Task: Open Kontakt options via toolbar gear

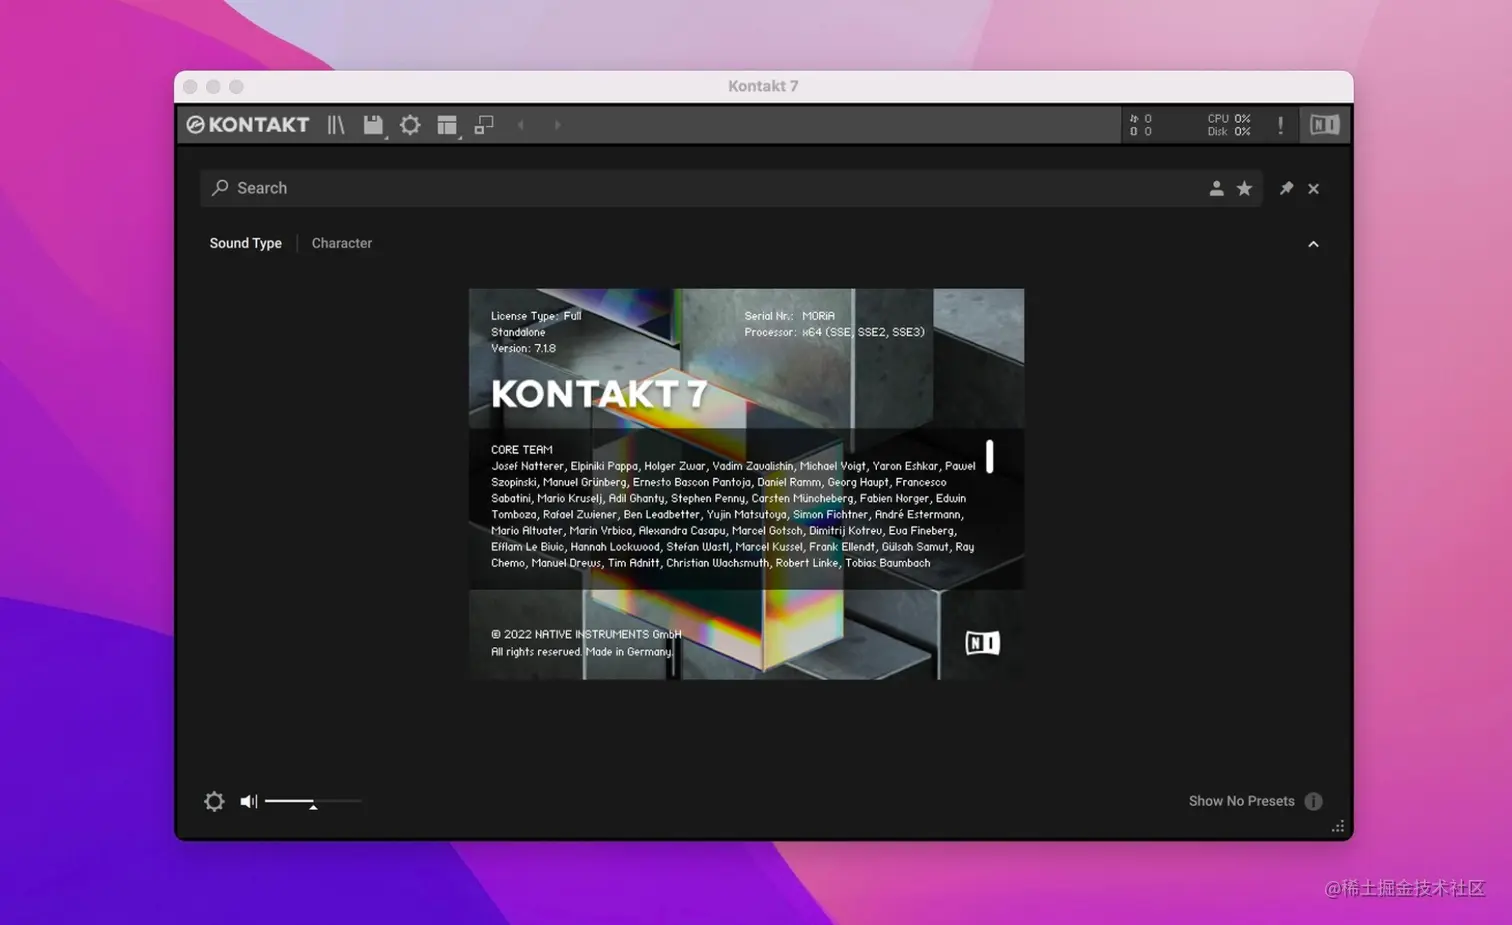Action: pos(410,125)
